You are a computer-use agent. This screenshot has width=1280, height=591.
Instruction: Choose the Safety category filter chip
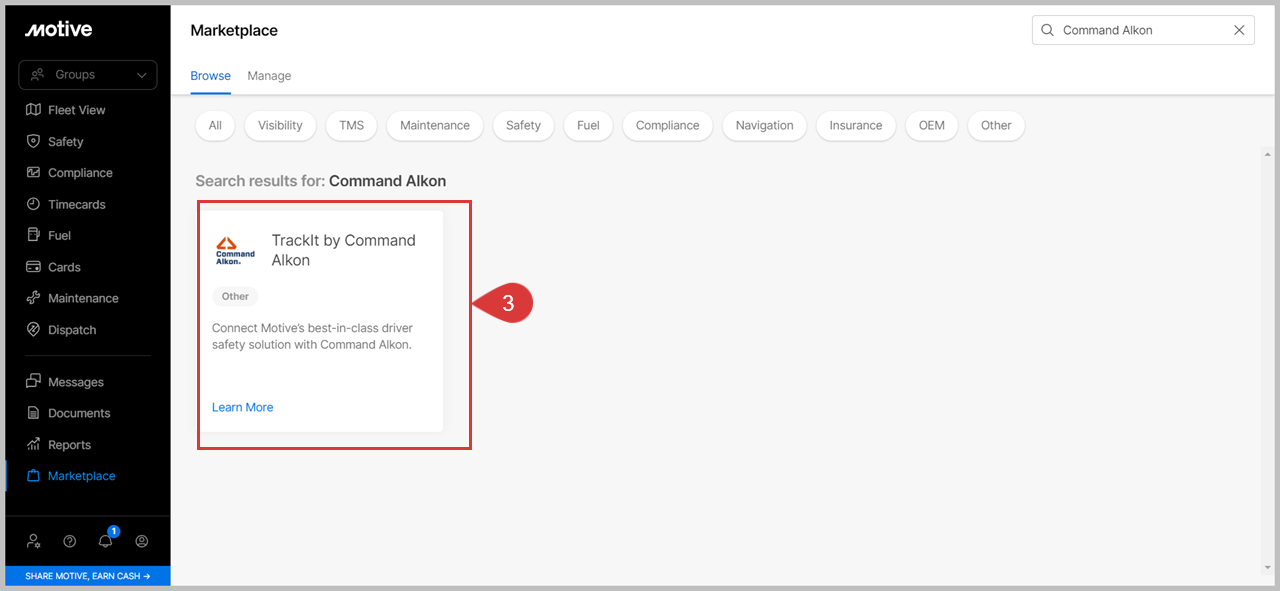[523, 125]
